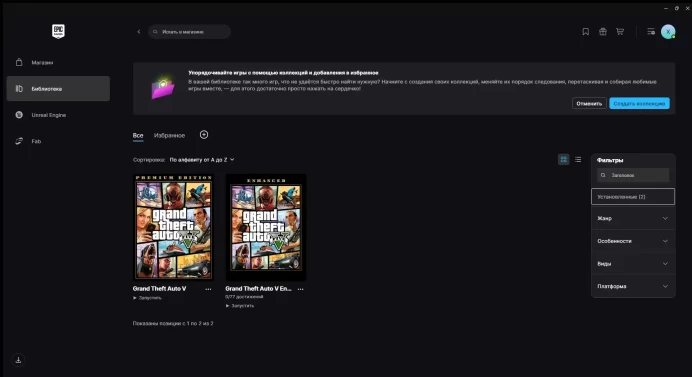Select the Избранное tab
Screen dimensions: 692x377
(x=169, y=136)
